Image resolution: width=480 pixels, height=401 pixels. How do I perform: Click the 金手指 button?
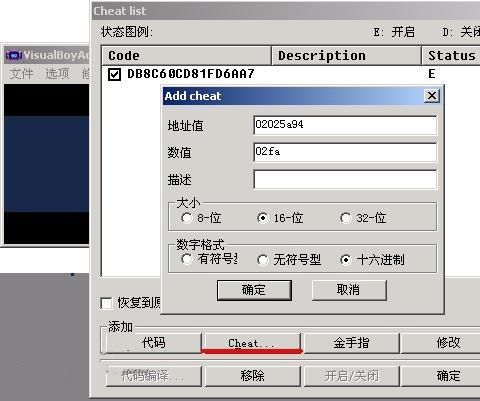(352, 343)
